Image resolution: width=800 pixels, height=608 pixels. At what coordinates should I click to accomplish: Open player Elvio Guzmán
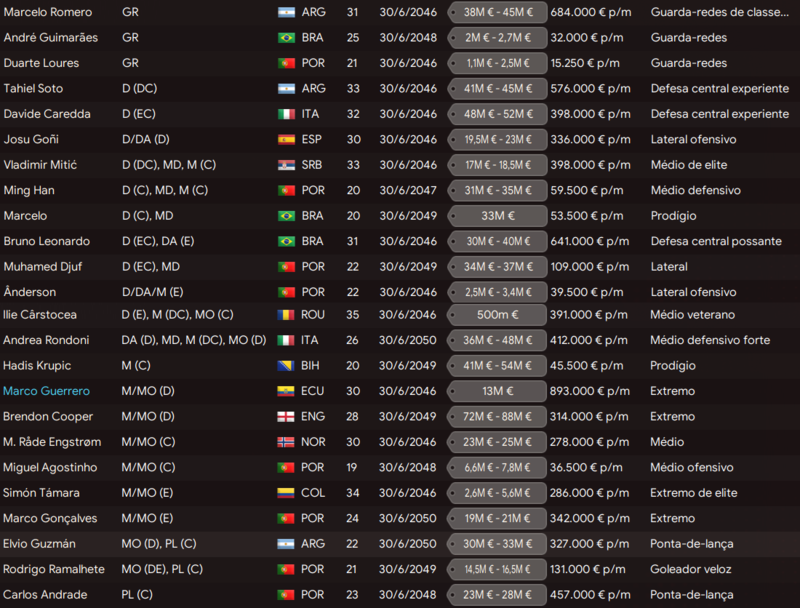click(x=39, y=544)
